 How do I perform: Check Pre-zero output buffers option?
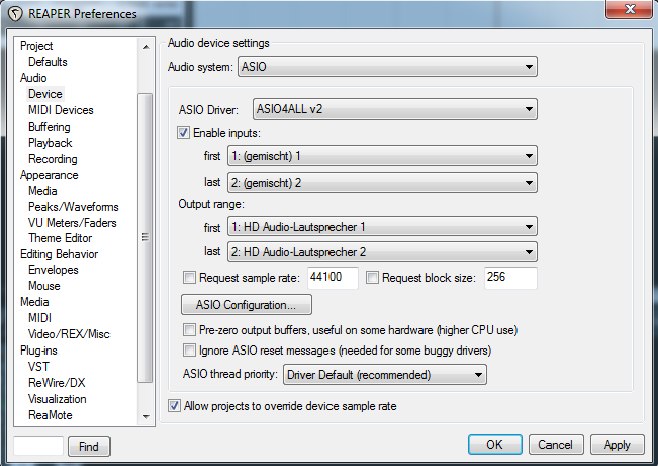(x=189, y=330)
